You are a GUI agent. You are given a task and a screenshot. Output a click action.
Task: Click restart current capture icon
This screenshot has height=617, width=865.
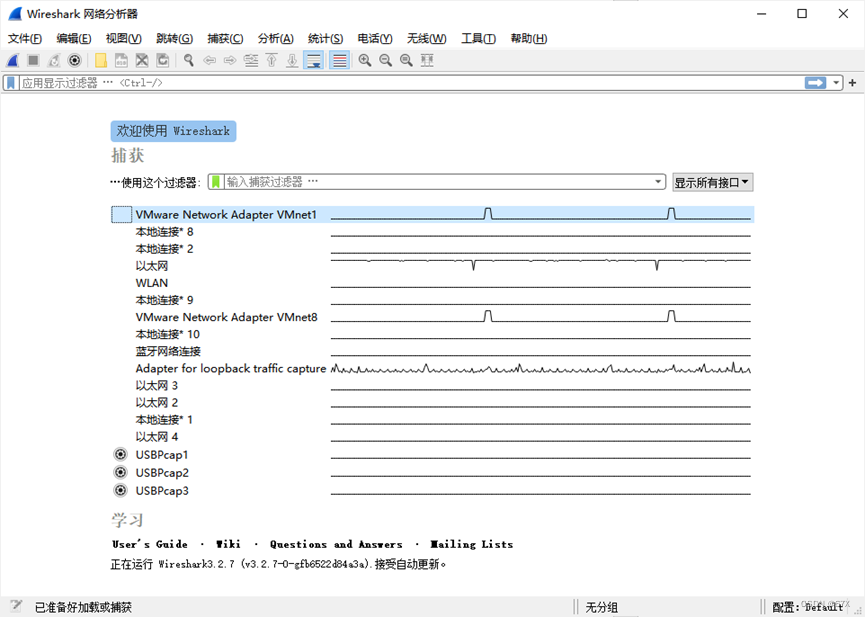[x=54, y=60]
